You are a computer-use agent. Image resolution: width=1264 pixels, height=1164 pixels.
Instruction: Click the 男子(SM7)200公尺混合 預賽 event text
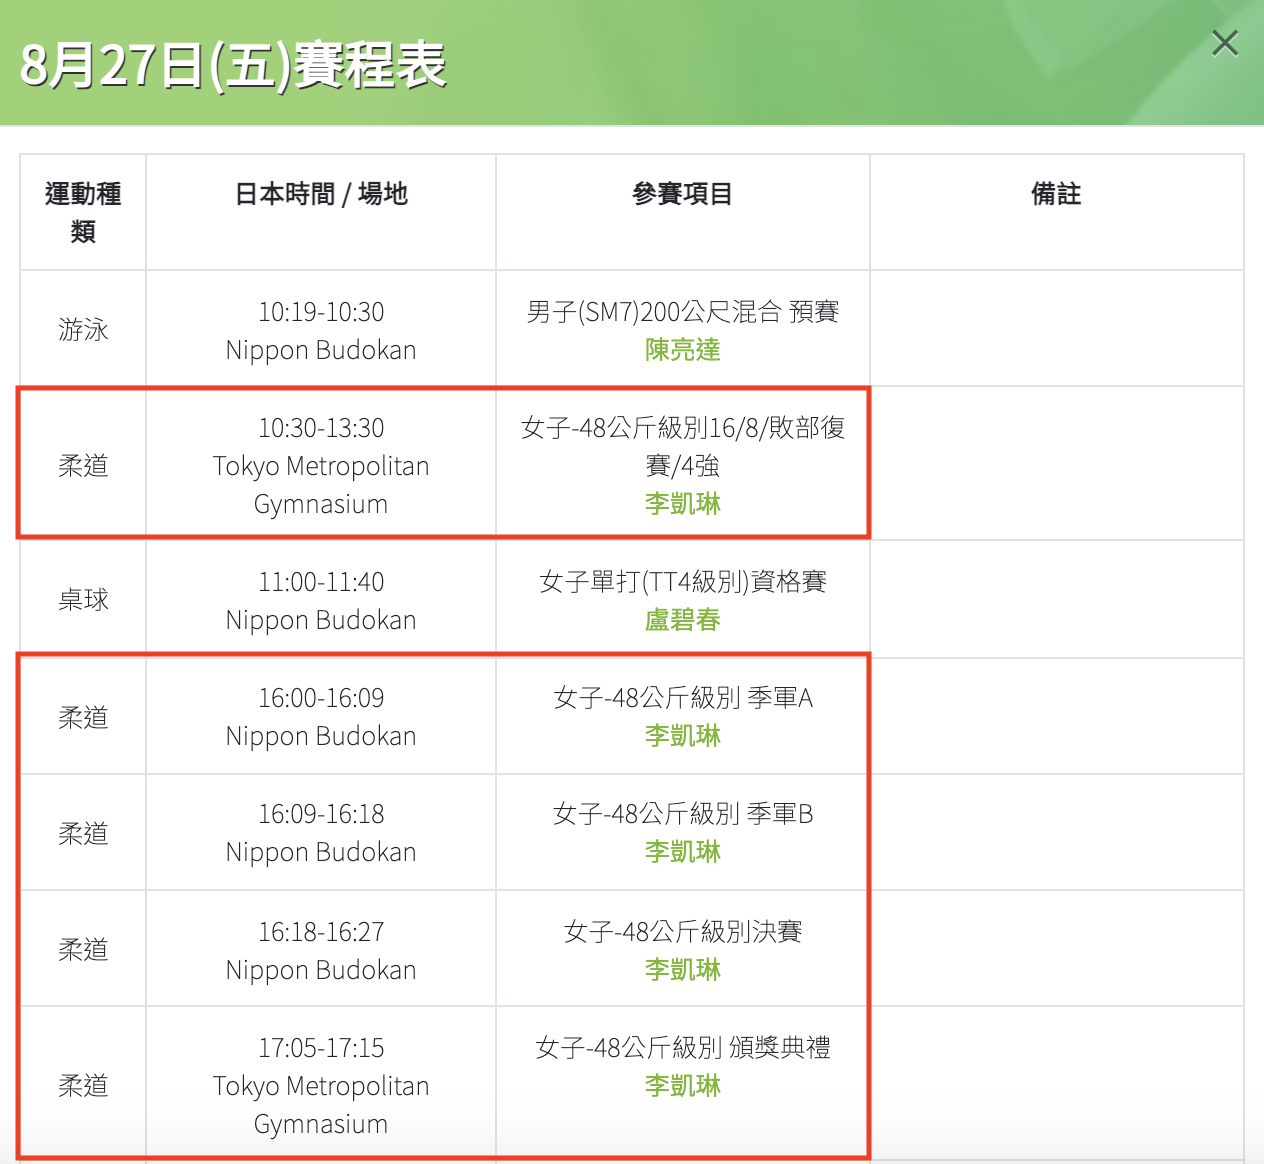tap(682, 312)
